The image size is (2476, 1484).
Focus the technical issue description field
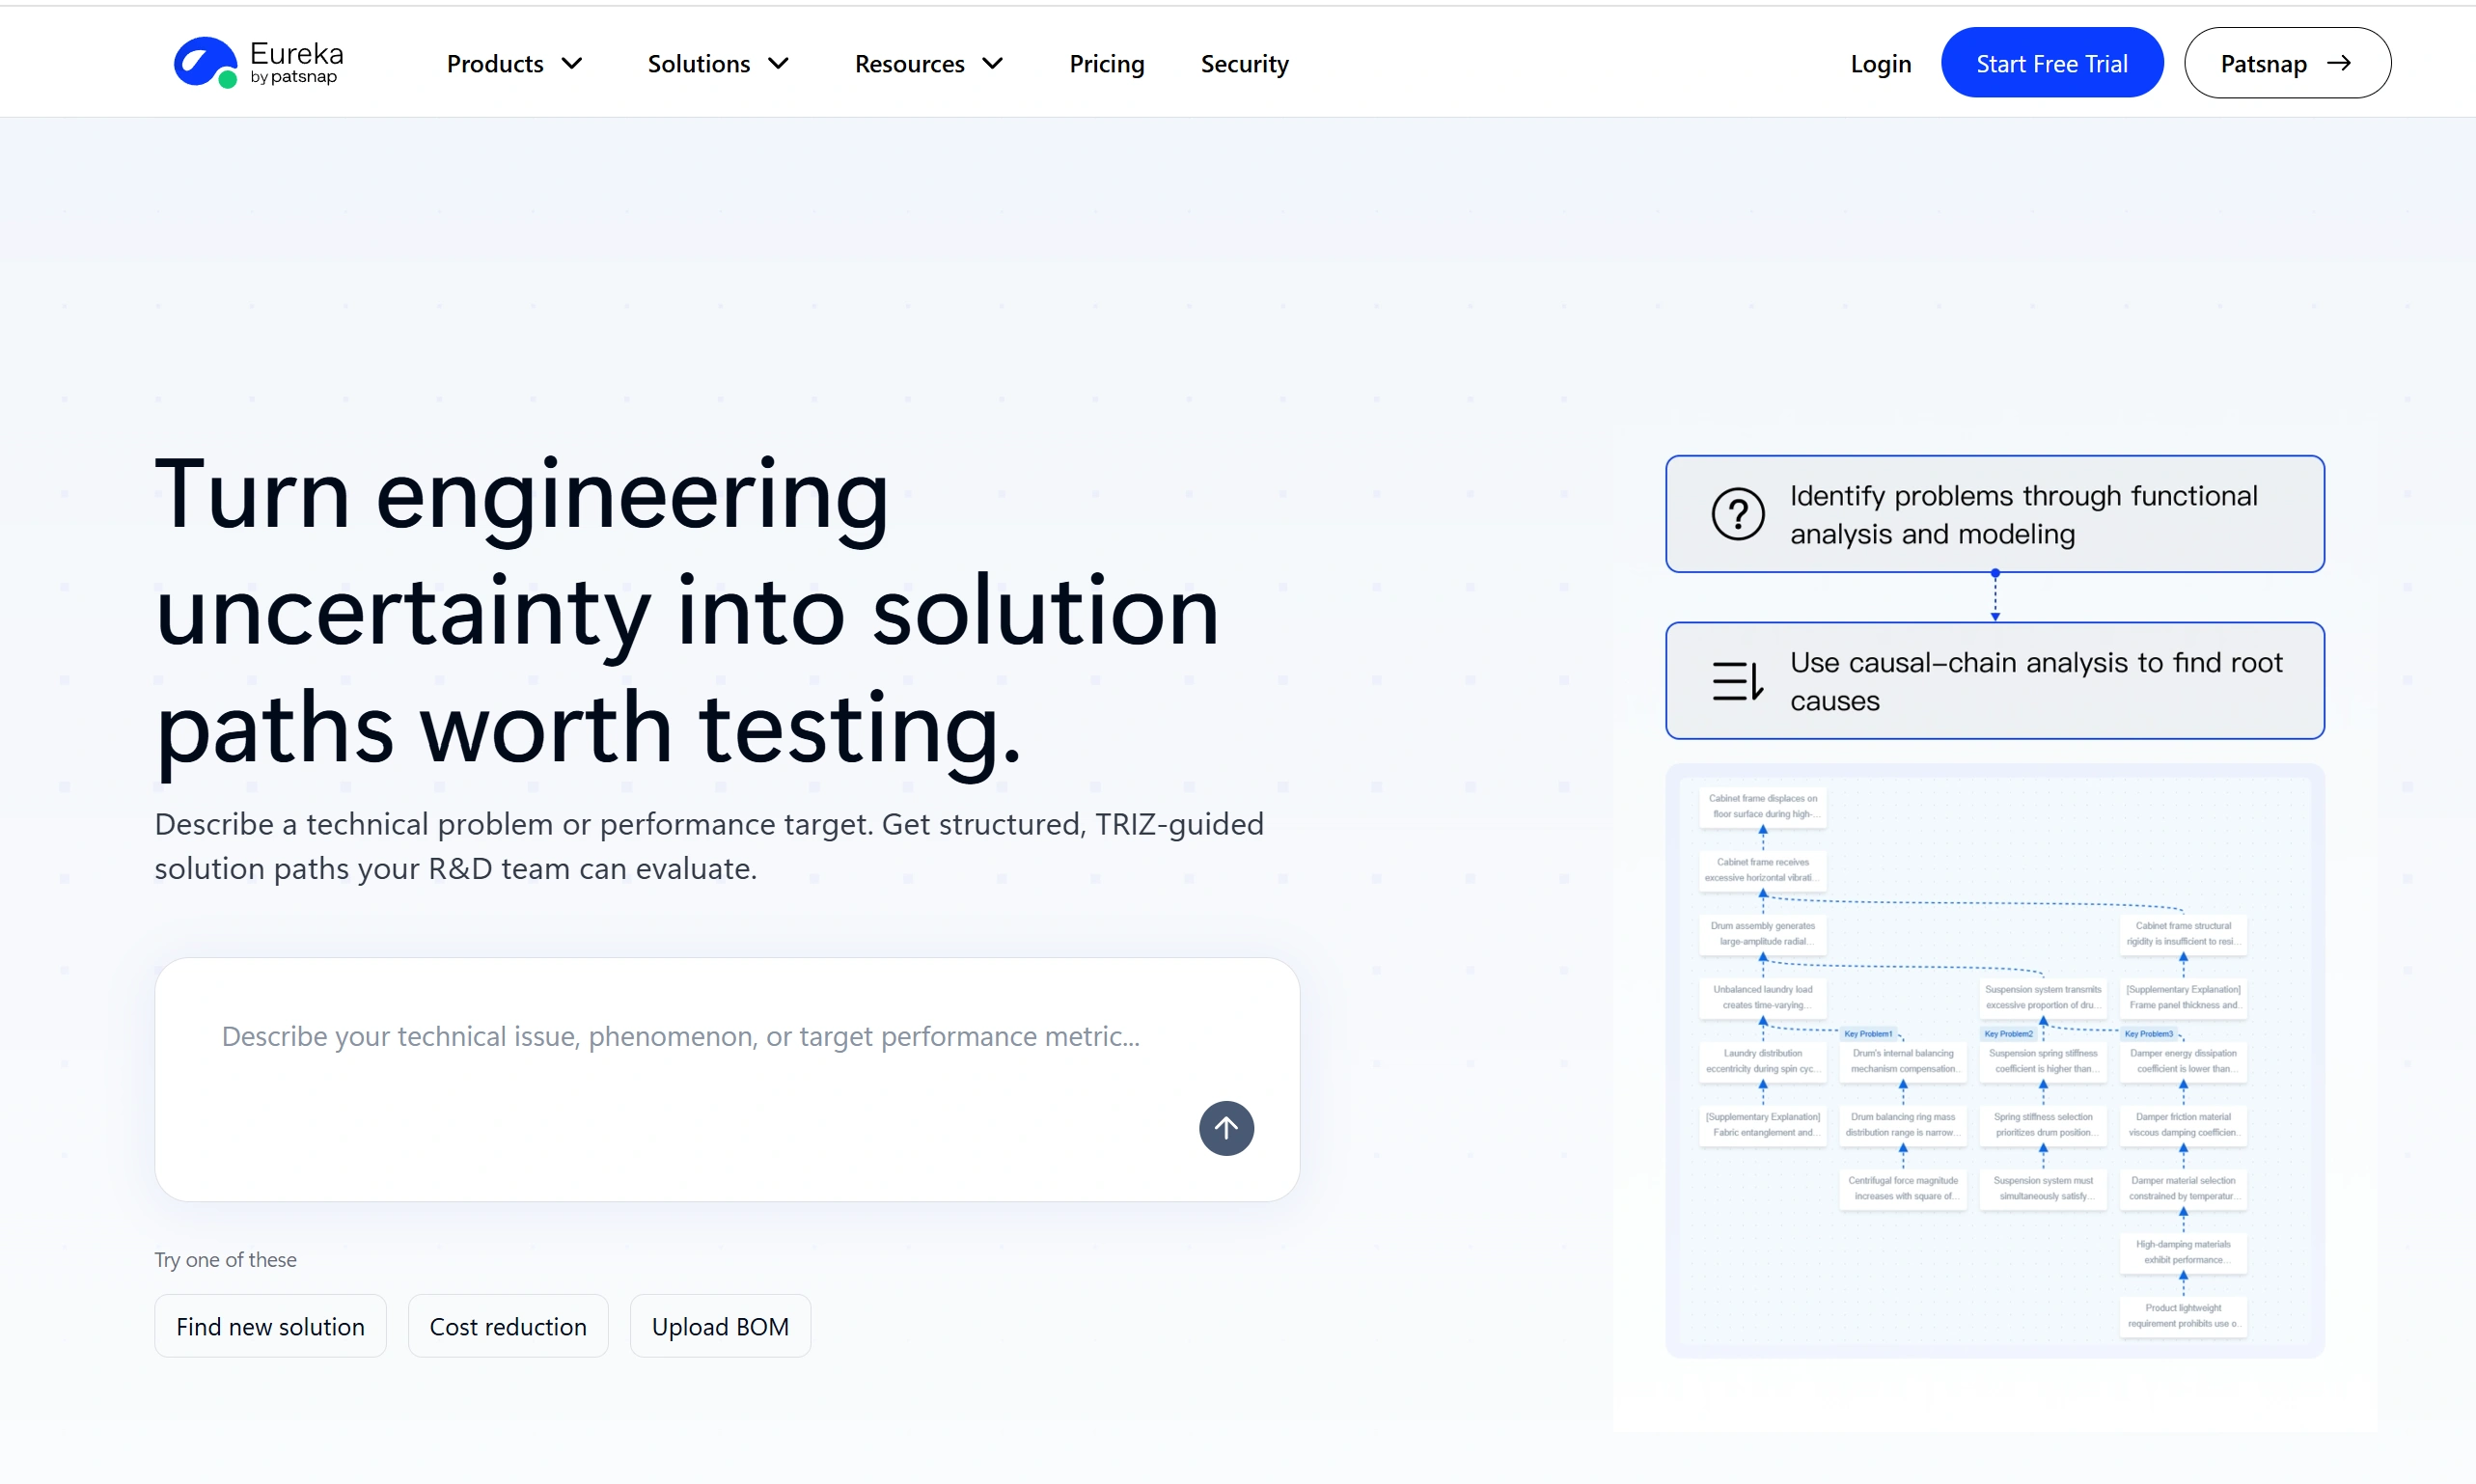(727, 1080)
